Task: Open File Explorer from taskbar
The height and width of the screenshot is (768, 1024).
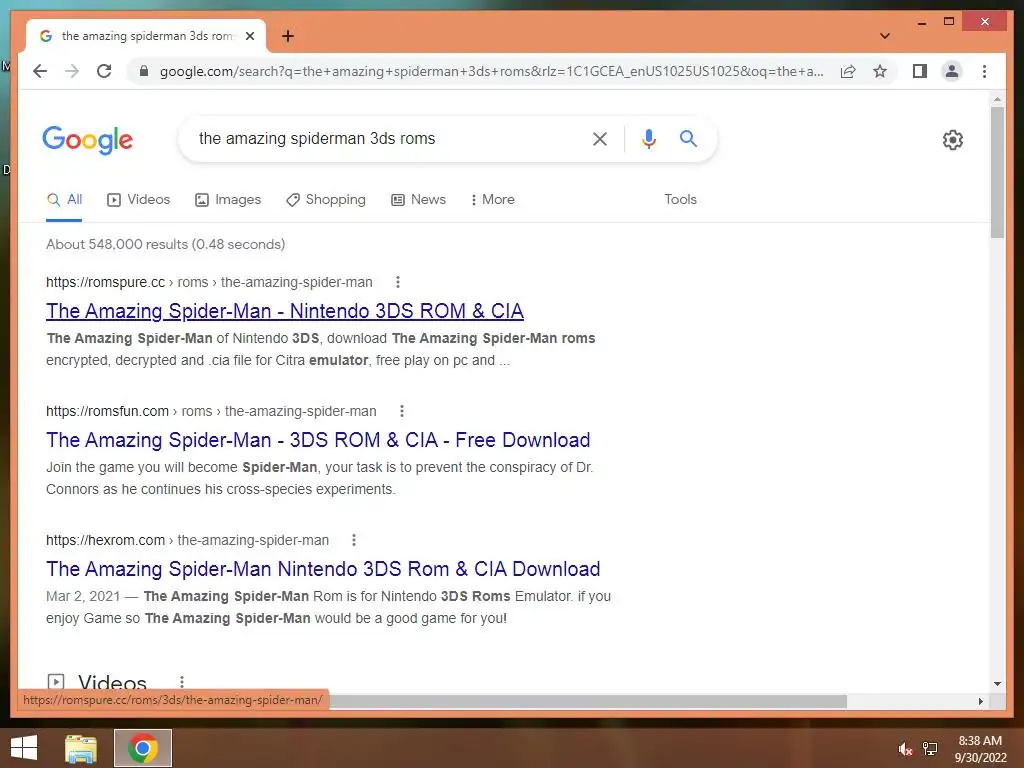Action: [81, 748]
